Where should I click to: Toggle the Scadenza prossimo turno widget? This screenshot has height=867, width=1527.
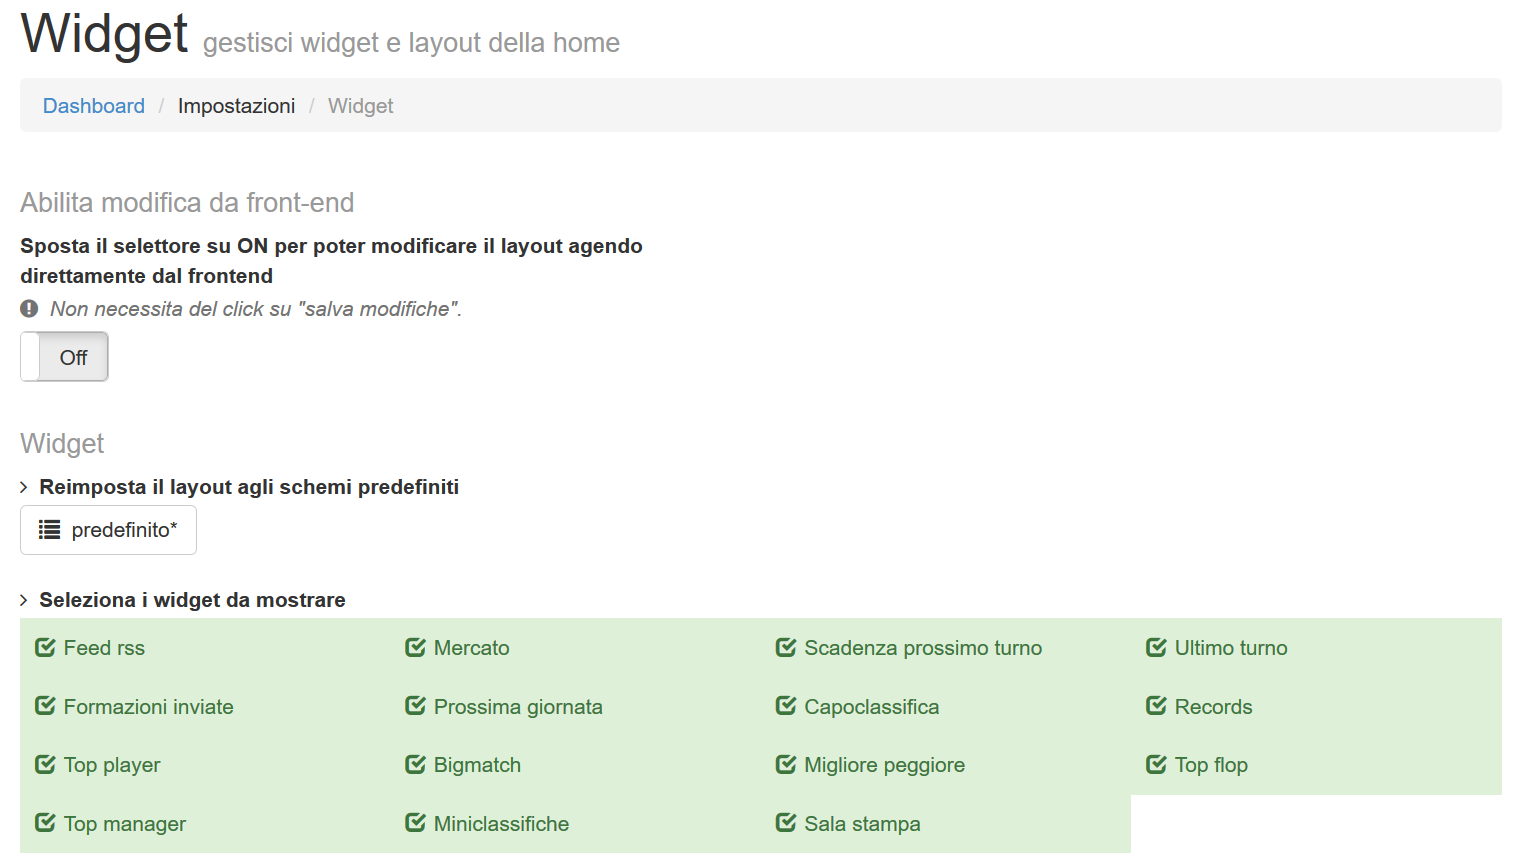coord(921,648)
